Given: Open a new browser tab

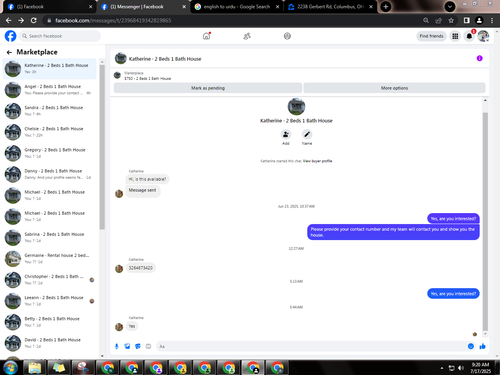Looking at the screenshot, I should tap(386, 7).
